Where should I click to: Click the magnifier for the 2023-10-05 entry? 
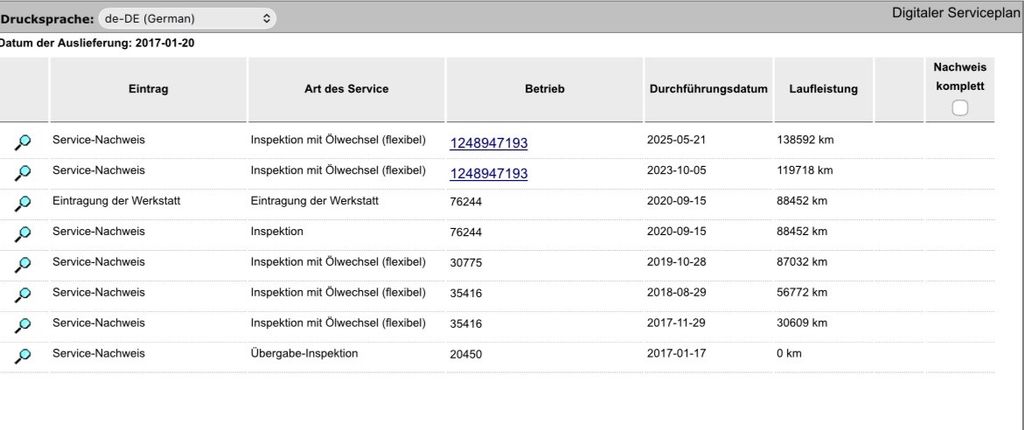[x=23, y=173]
